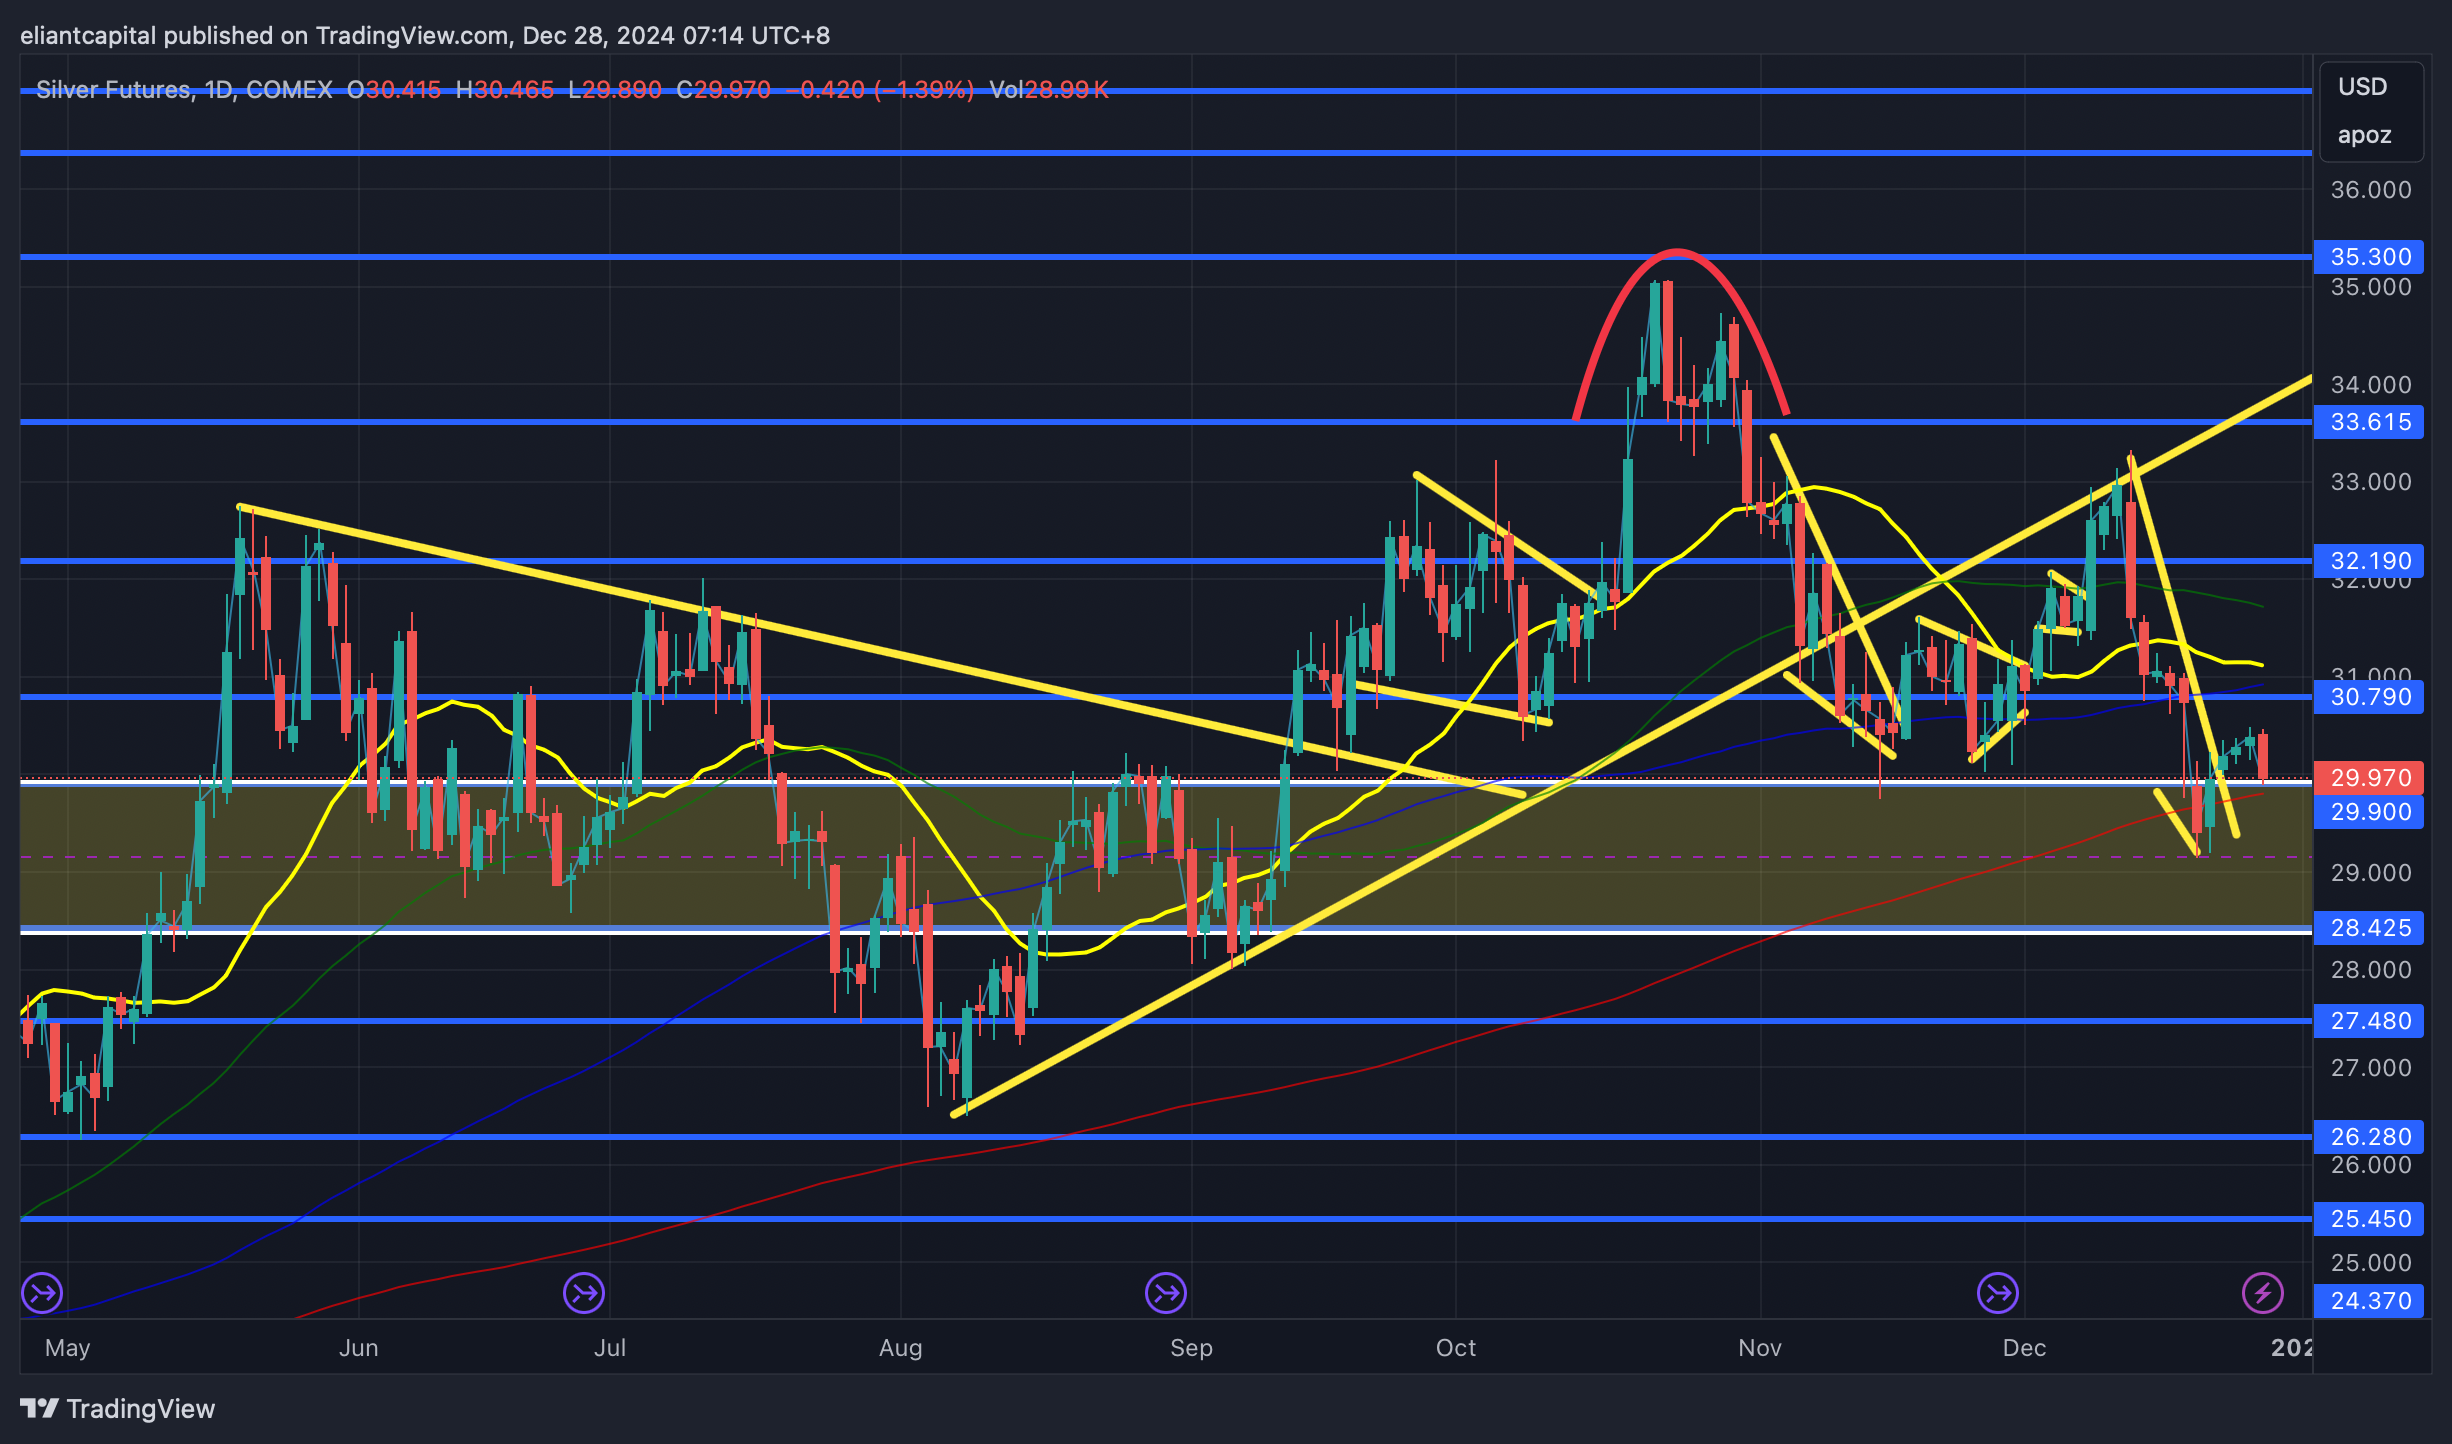Image resolution: width=2452 pixels, height=1444 pixels.
Task: Click the red 29.970 current price label
Action: 2369,777
